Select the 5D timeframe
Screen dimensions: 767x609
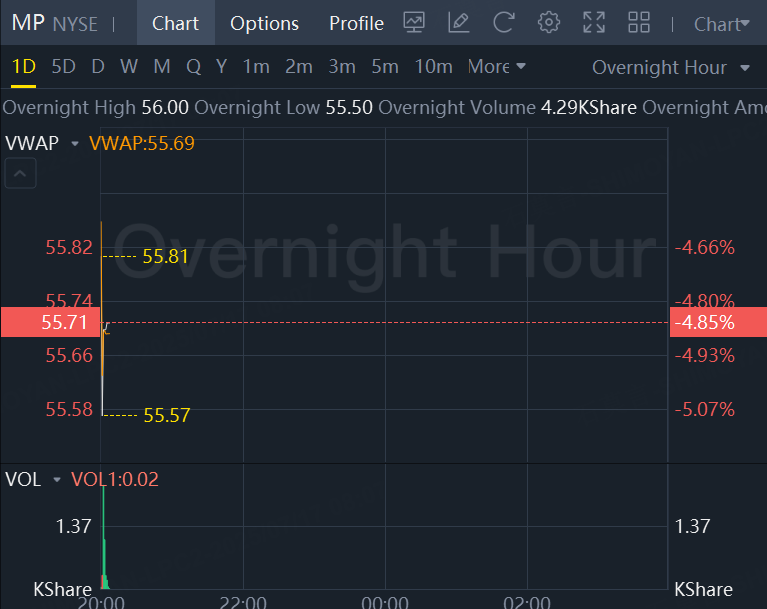click(x=63, y=67)
